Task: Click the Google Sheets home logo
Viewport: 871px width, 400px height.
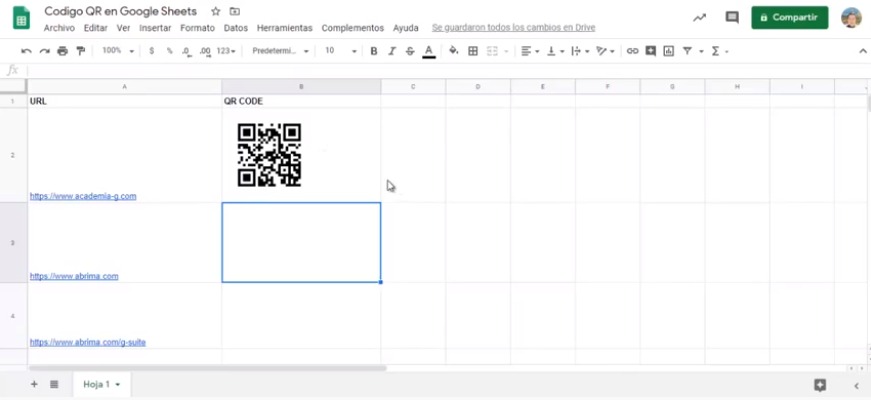Action: tap(21, 18)
